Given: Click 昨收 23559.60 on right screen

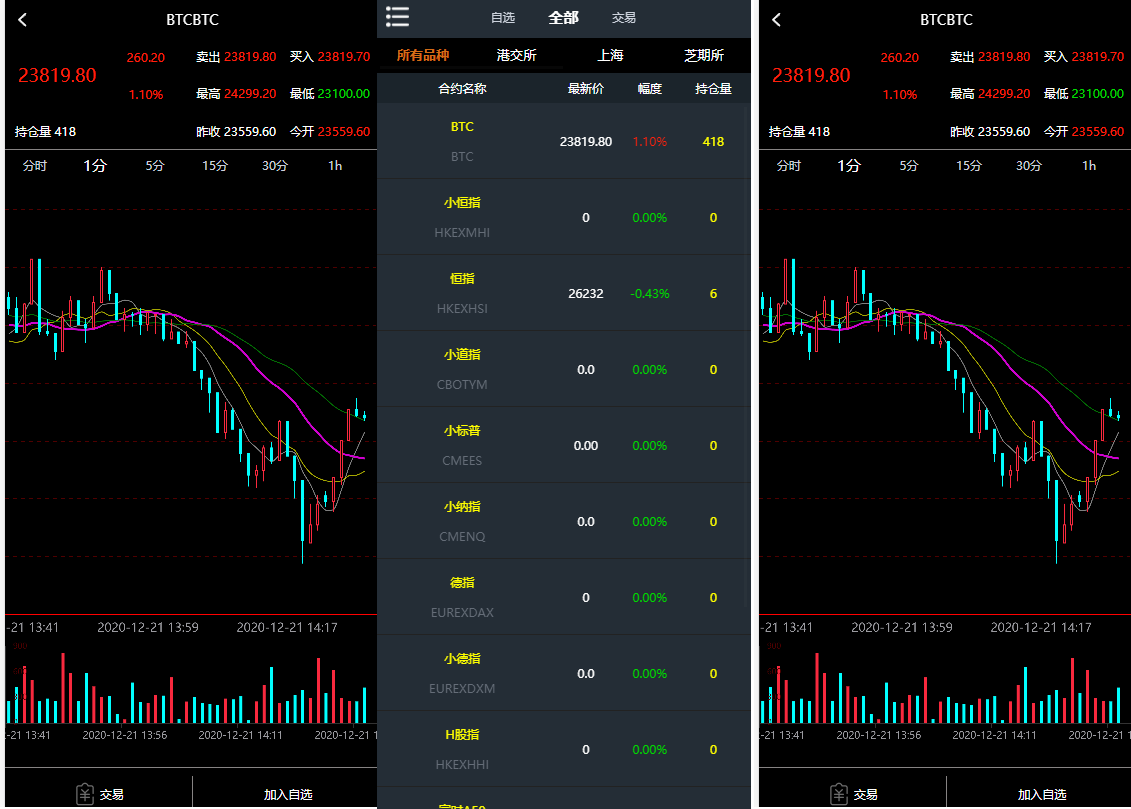Looking at the screenshot, I should (990, 132).
